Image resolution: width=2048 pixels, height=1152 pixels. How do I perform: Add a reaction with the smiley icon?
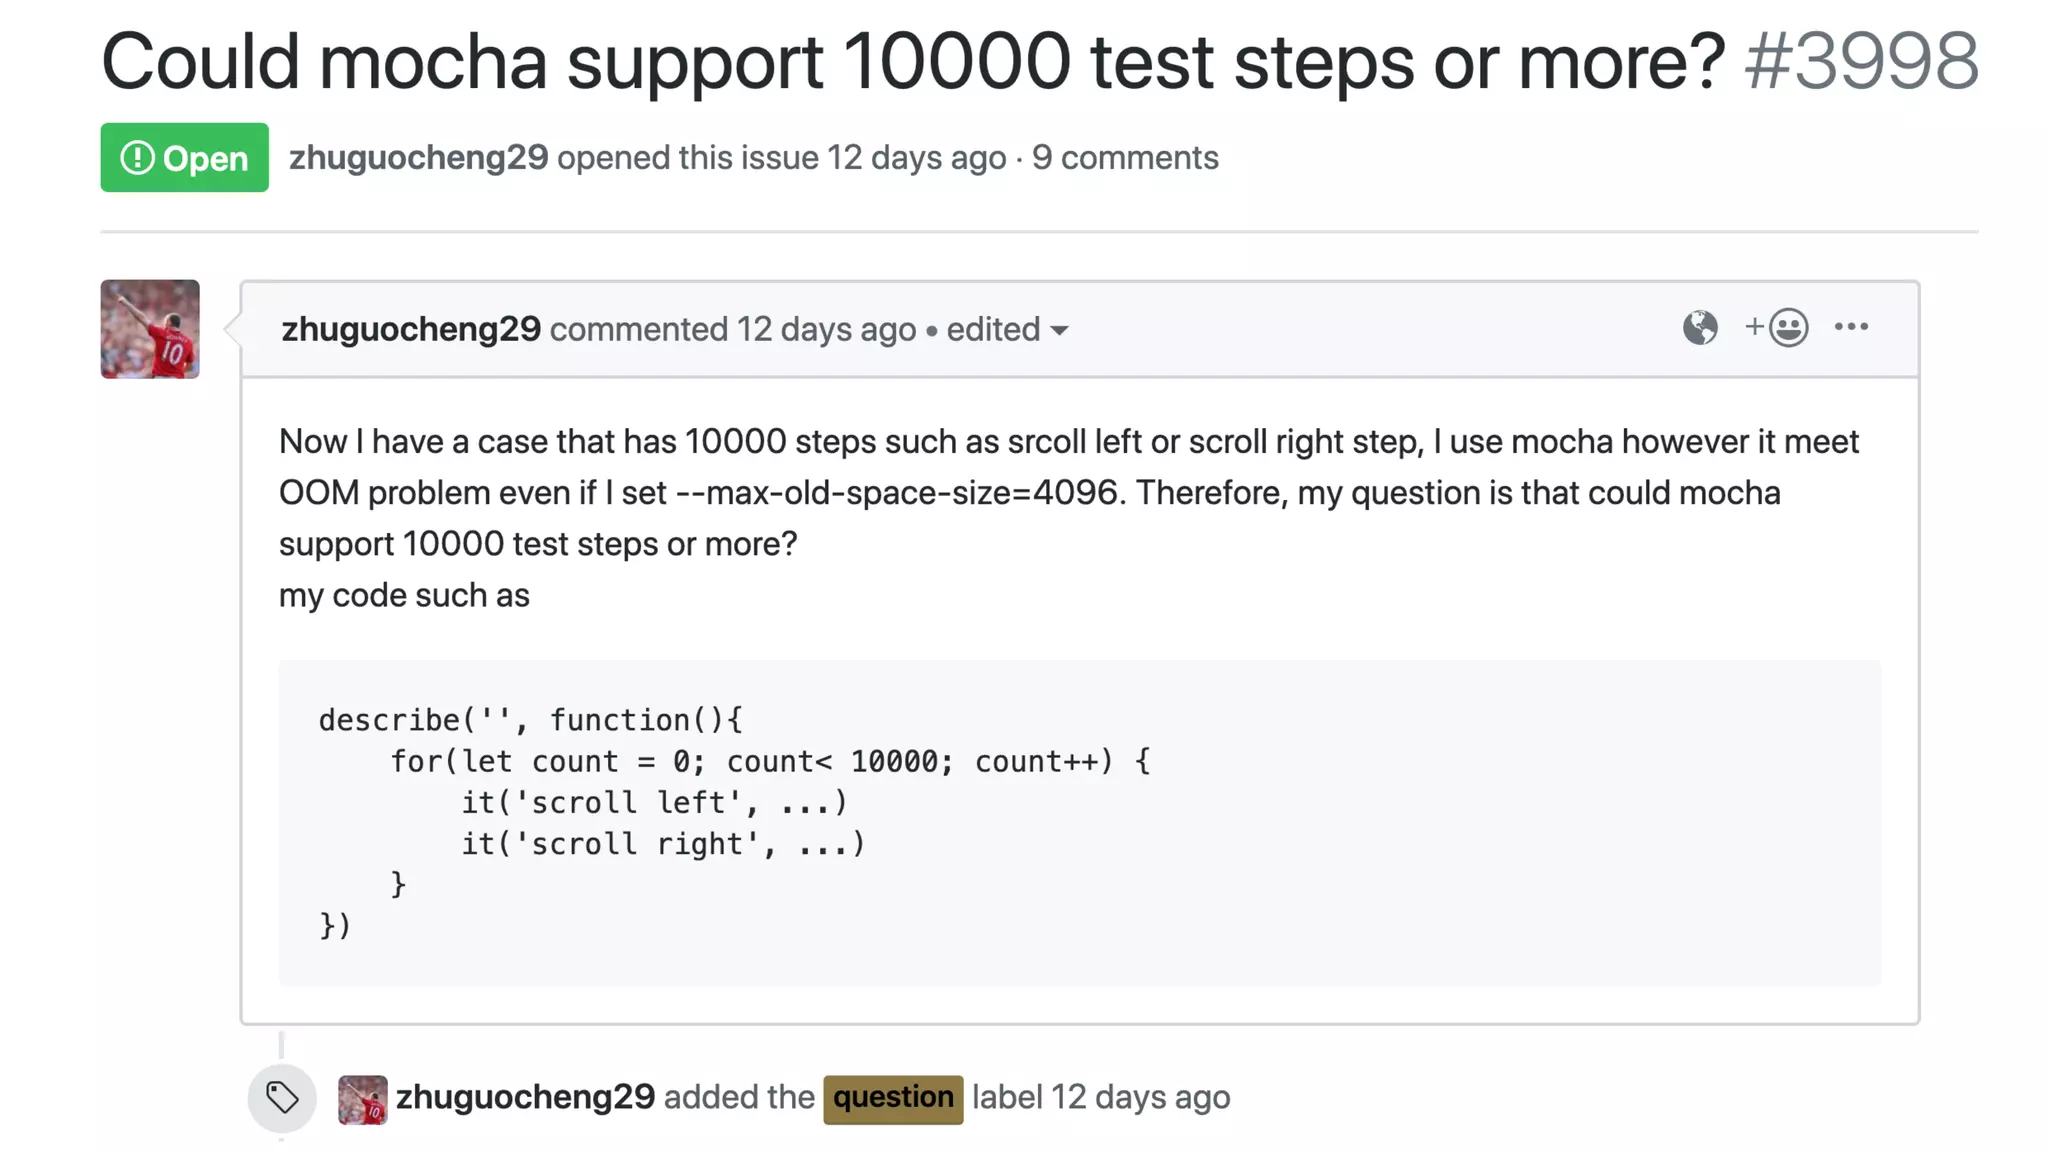pyautogui.click(x=1777, y=328)
